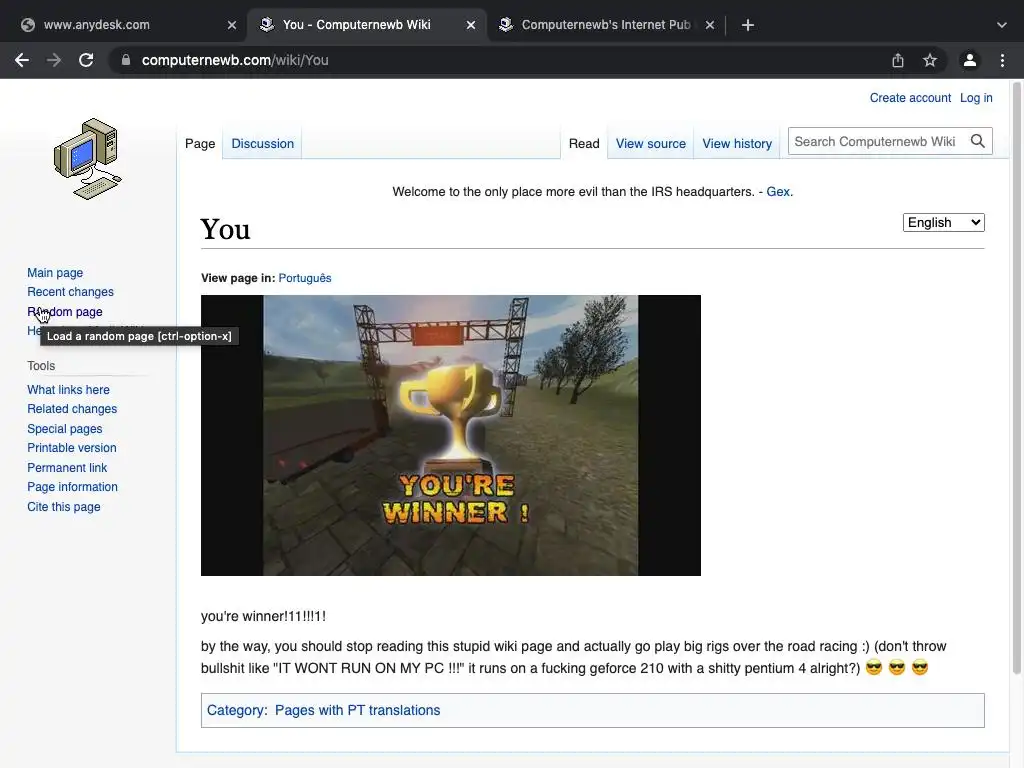Open Recent changes in sidebar

71,292
